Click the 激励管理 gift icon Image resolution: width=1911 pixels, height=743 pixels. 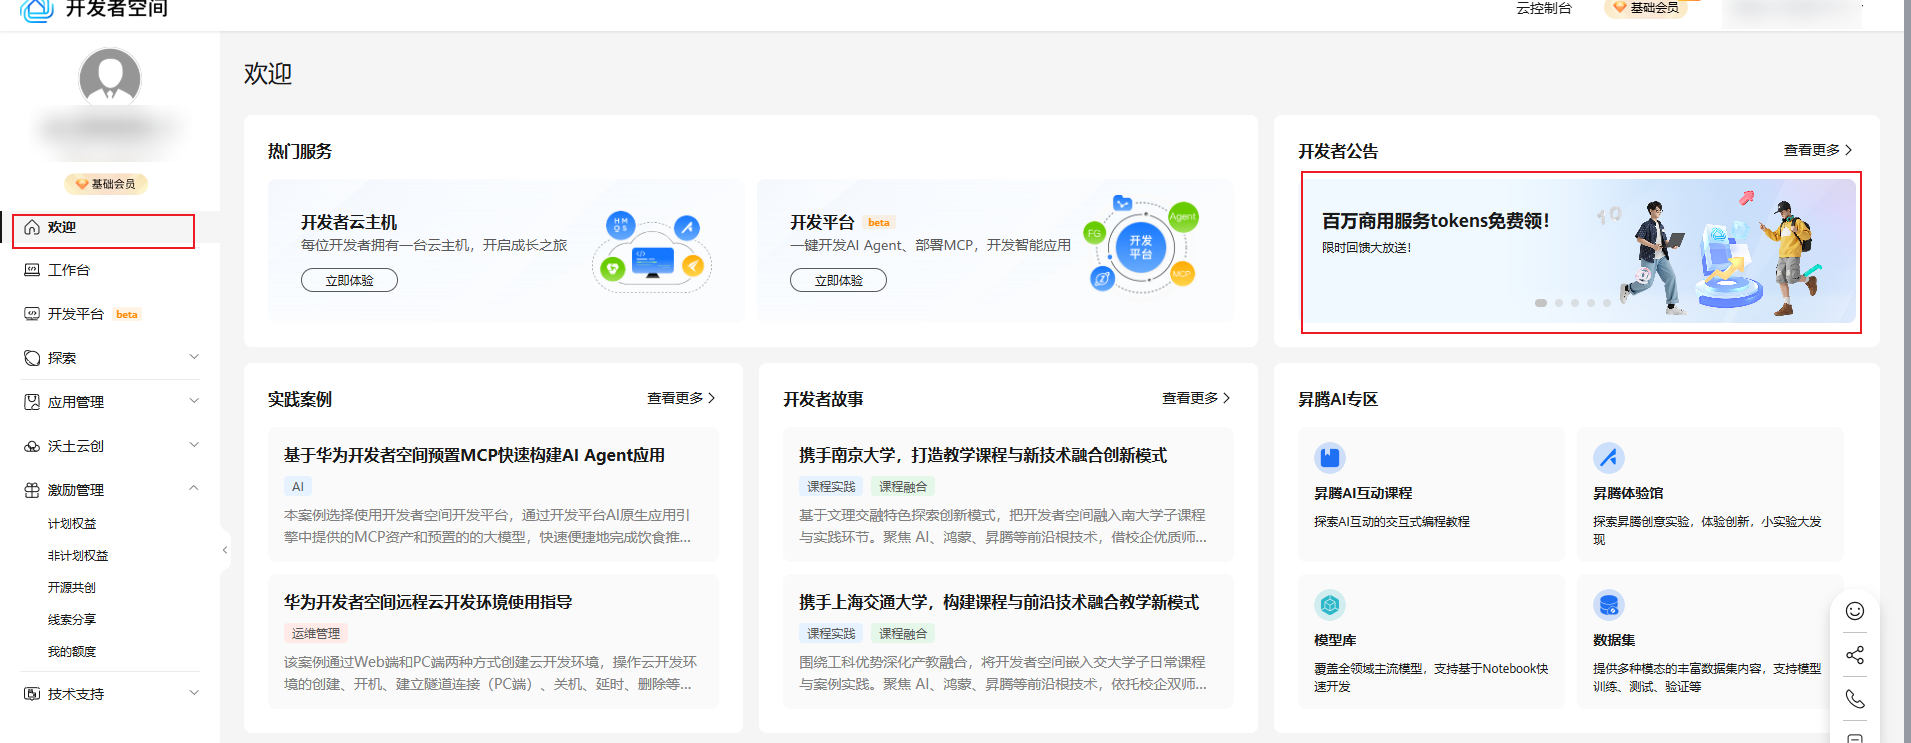point(32,490)
